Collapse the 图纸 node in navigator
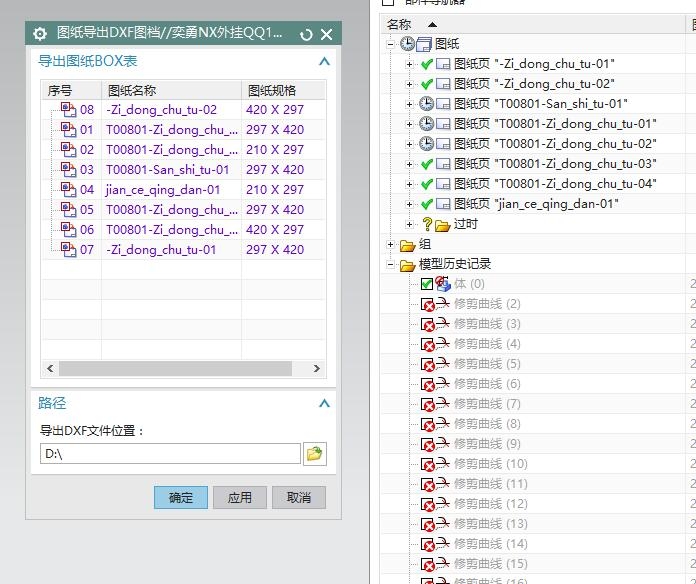The height and width of the screenshot is (584, 696). click(x=390, y=44)
